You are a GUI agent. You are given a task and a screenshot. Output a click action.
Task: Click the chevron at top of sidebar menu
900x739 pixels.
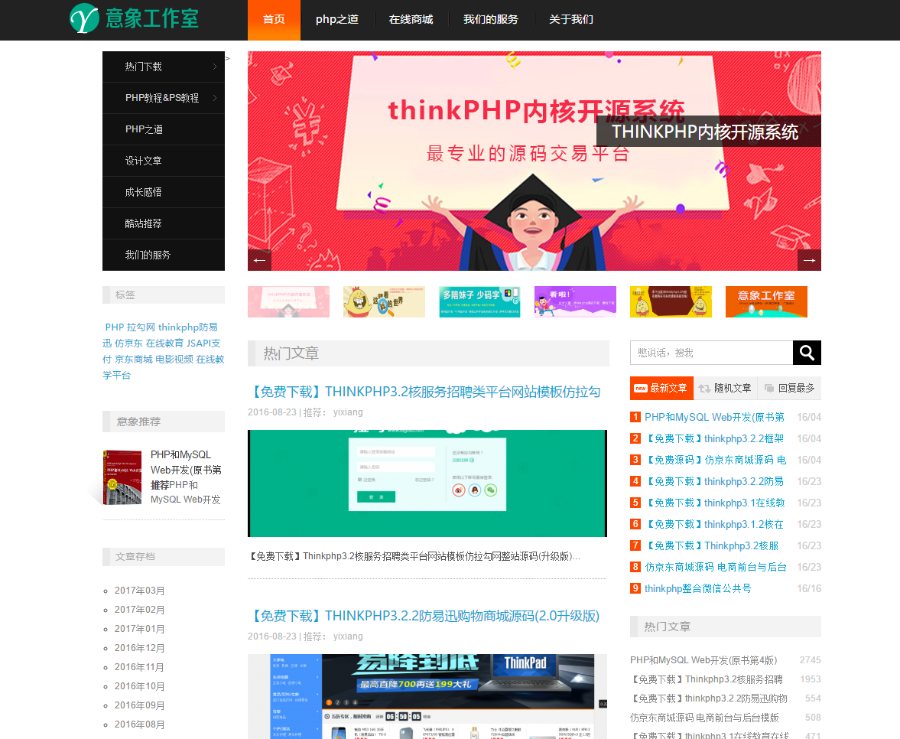(228, 58)
